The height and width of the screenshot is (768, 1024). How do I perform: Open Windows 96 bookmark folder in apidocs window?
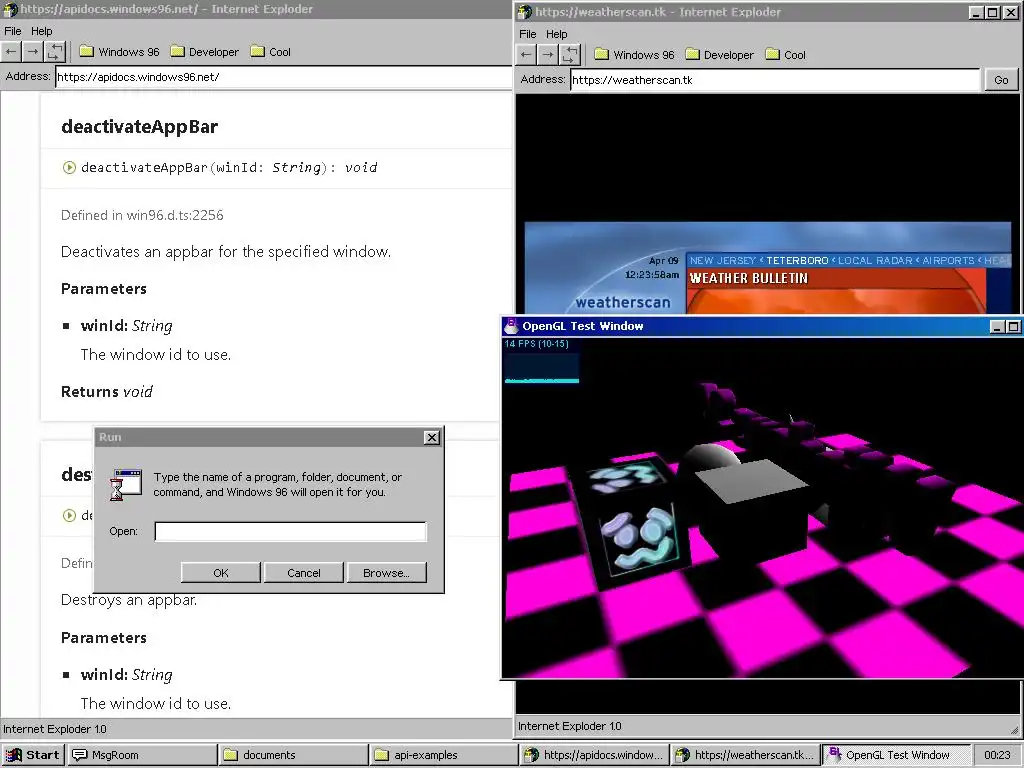pyautogui.click(x=120, y=52)
